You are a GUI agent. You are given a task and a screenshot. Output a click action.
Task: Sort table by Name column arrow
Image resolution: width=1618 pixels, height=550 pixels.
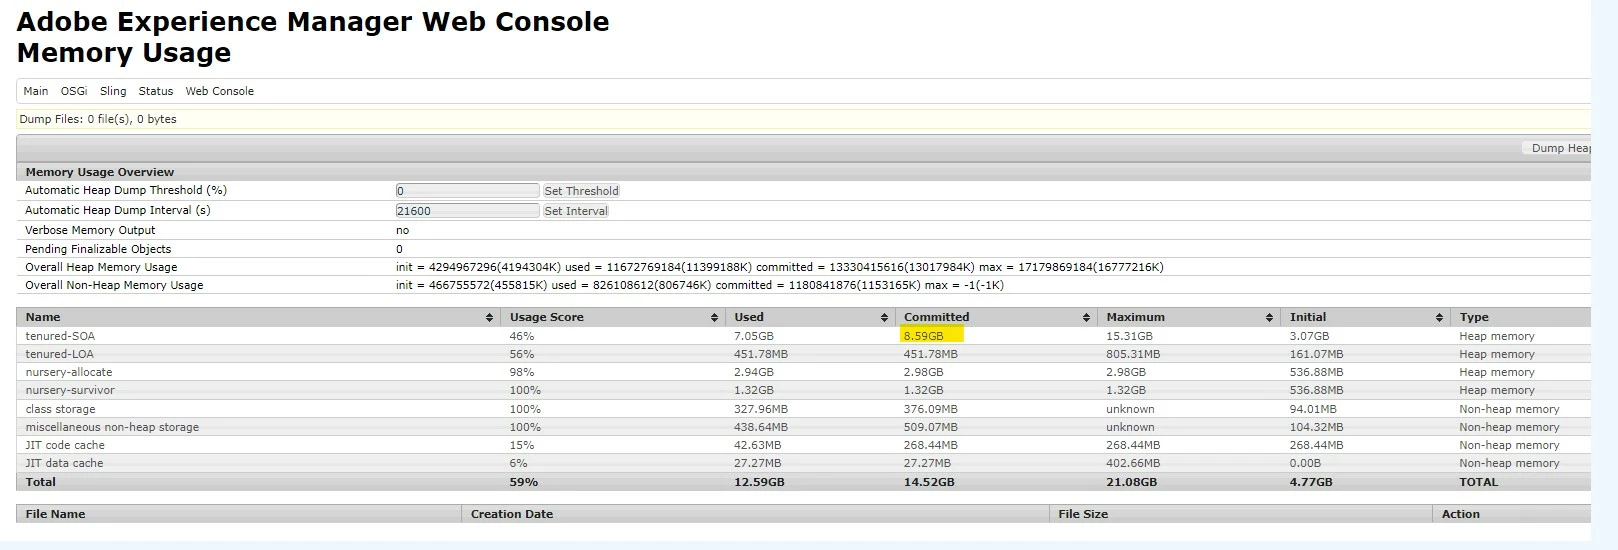coord(489,318)
